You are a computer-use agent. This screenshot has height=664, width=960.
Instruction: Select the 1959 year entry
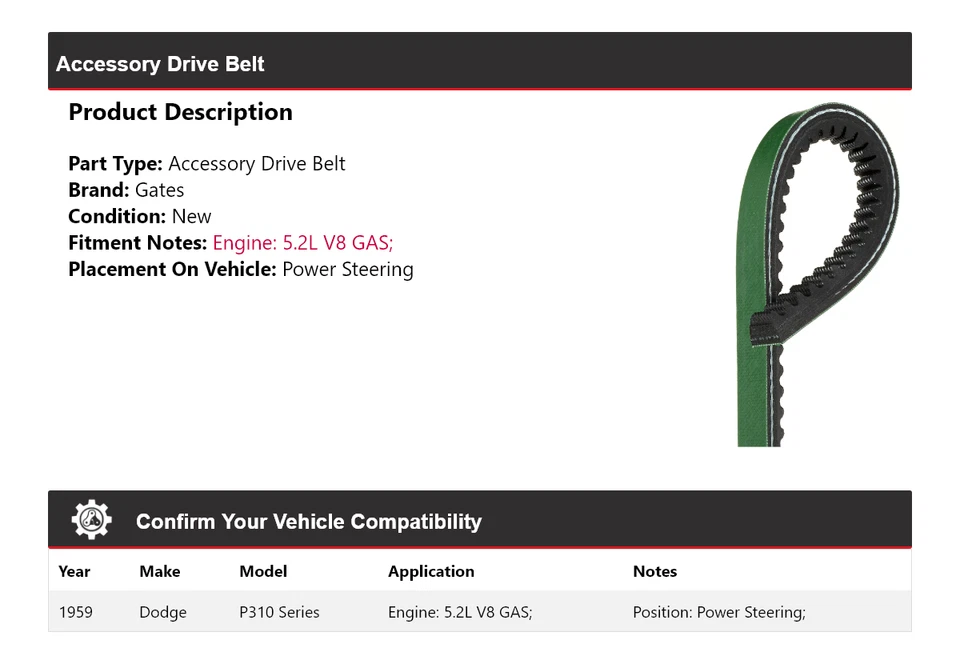pyautogui.click(x=76, y=611)
